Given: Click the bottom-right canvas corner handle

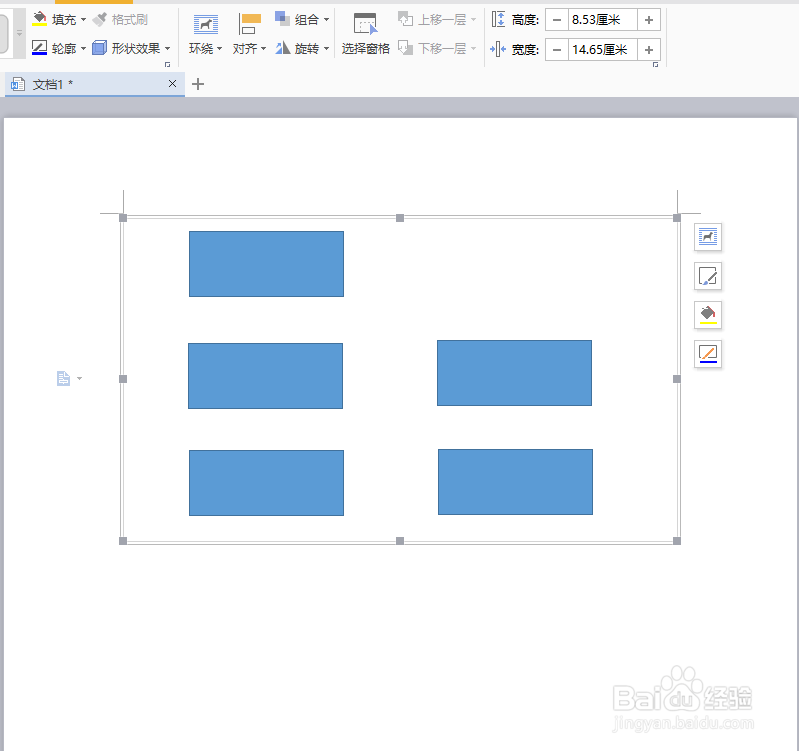Looking at the screenshot, I should click(677, 541).
